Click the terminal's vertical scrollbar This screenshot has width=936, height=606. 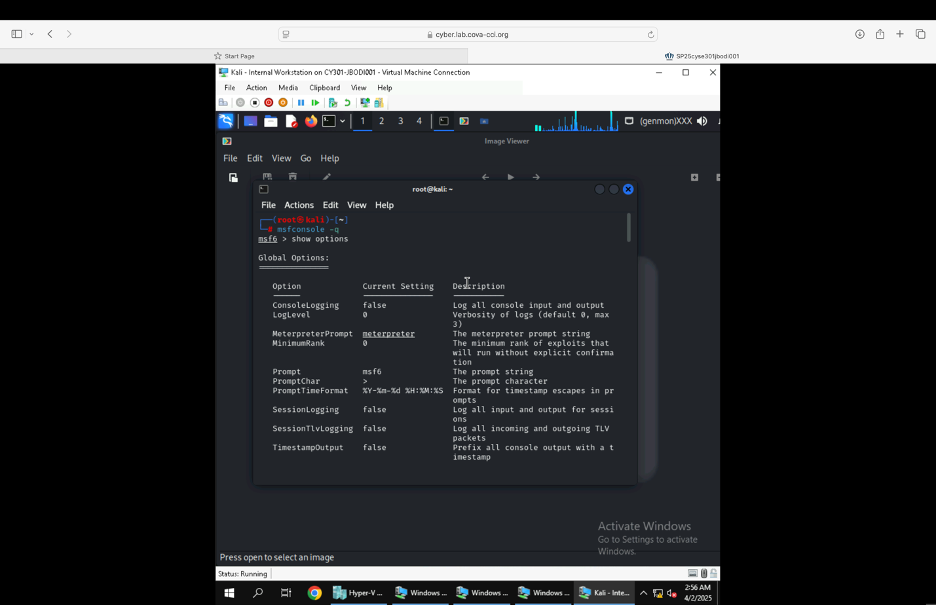628,228
